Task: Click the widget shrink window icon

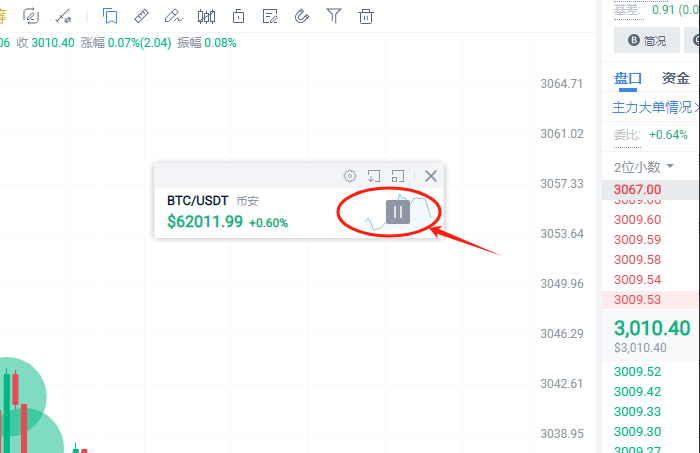Action: pyautogui.click(x=398, y=176)
